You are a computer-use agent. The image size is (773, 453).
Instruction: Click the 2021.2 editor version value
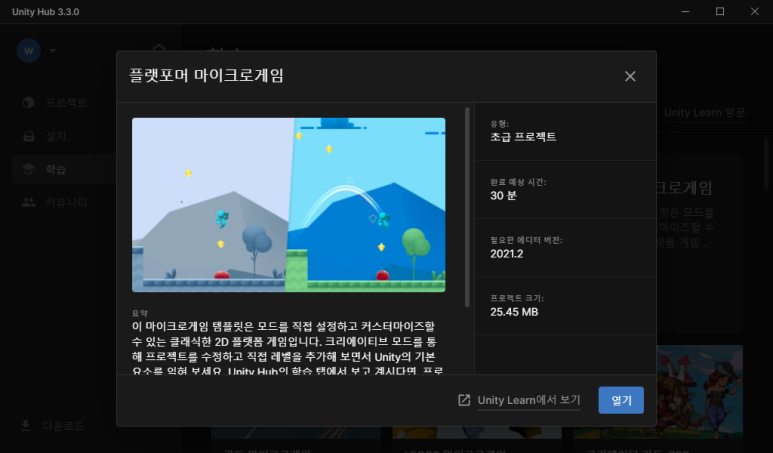506,254
